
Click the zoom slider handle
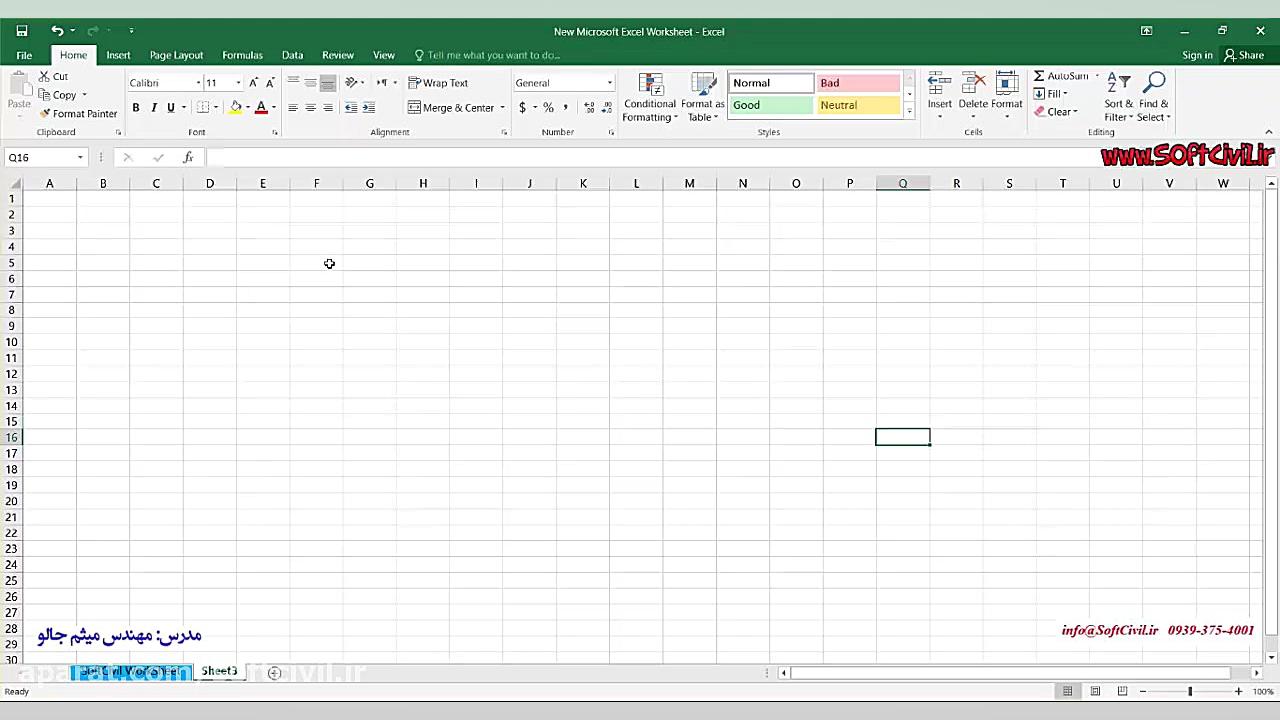click(1190, 691)
